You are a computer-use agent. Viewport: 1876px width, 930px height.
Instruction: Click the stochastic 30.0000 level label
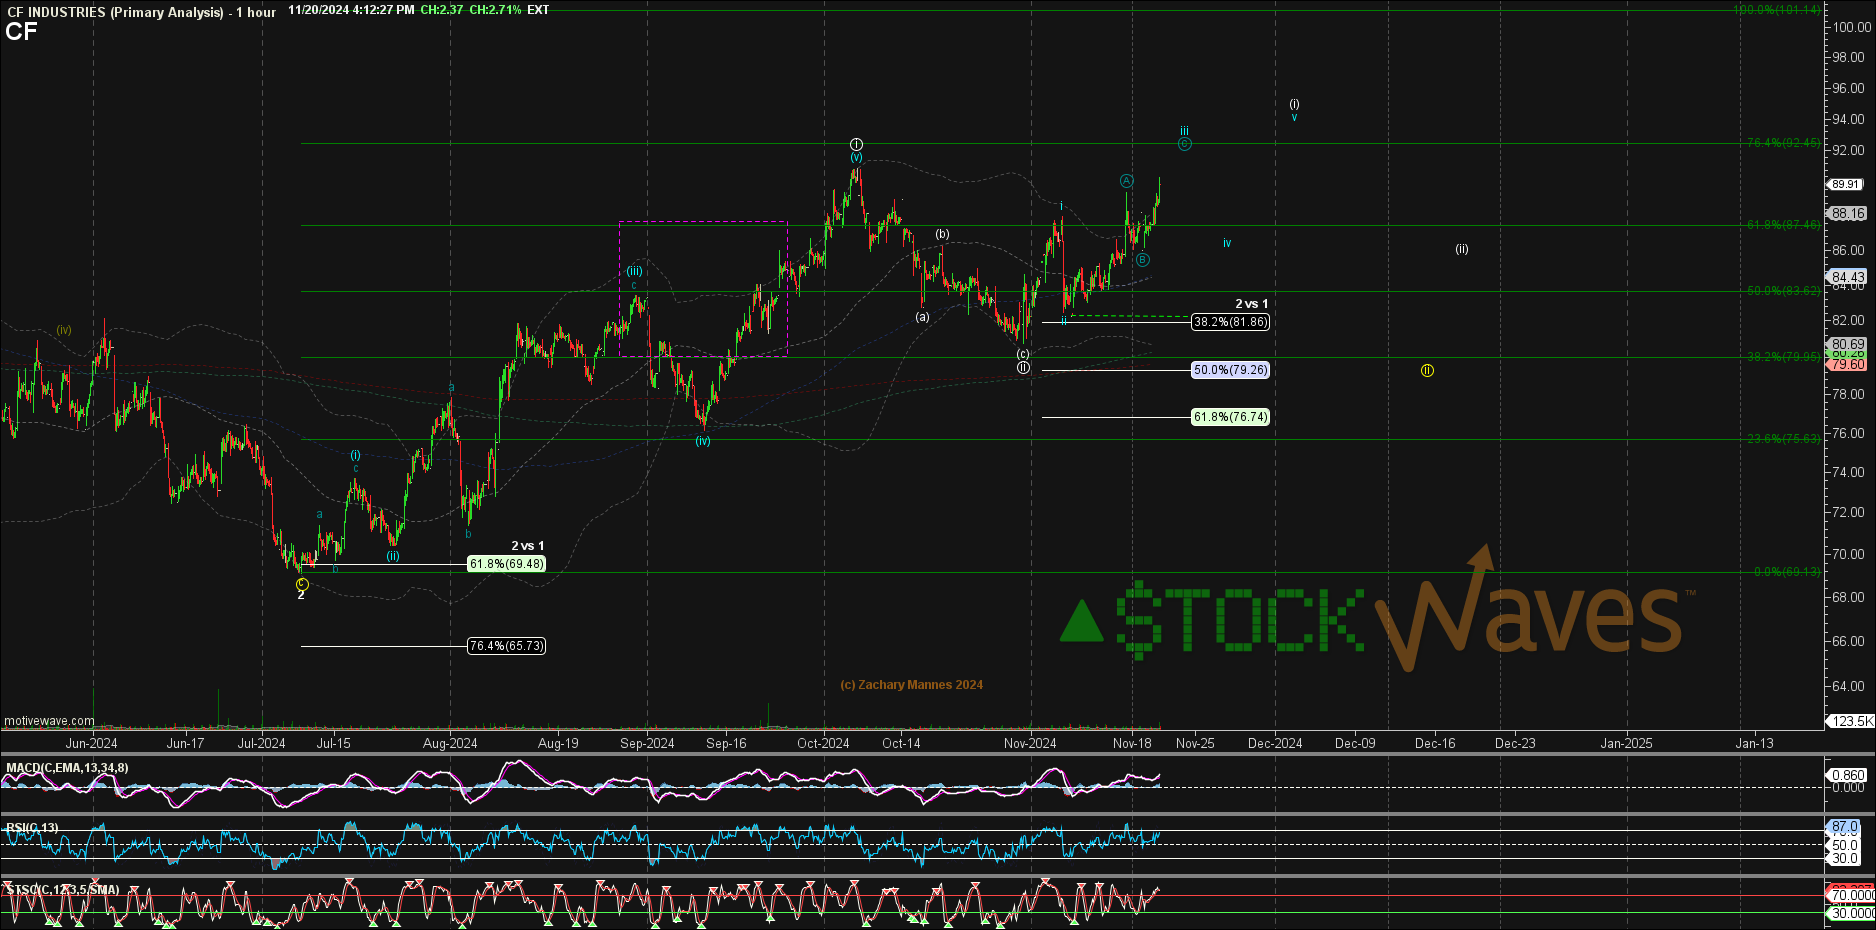pyautogui.click(x=1852, y=913)
